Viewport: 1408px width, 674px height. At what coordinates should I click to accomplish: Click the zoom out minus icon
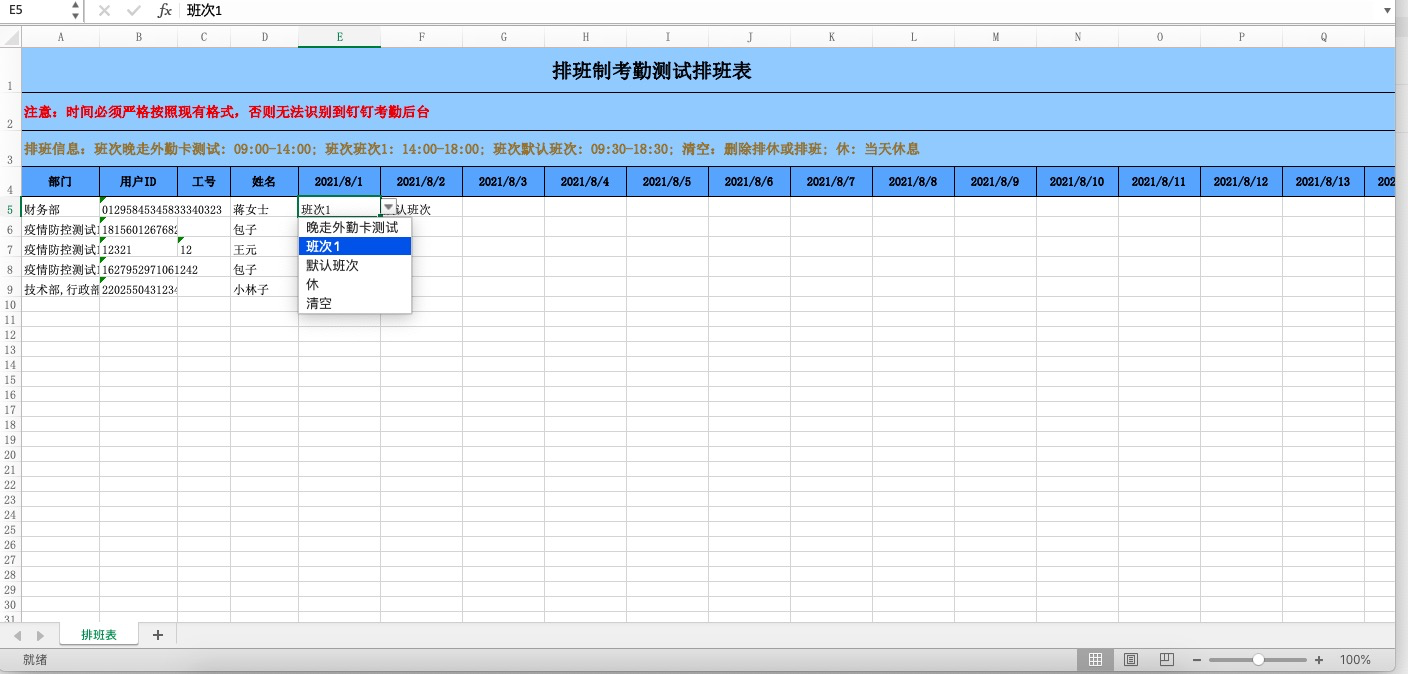click(1196, 660)
